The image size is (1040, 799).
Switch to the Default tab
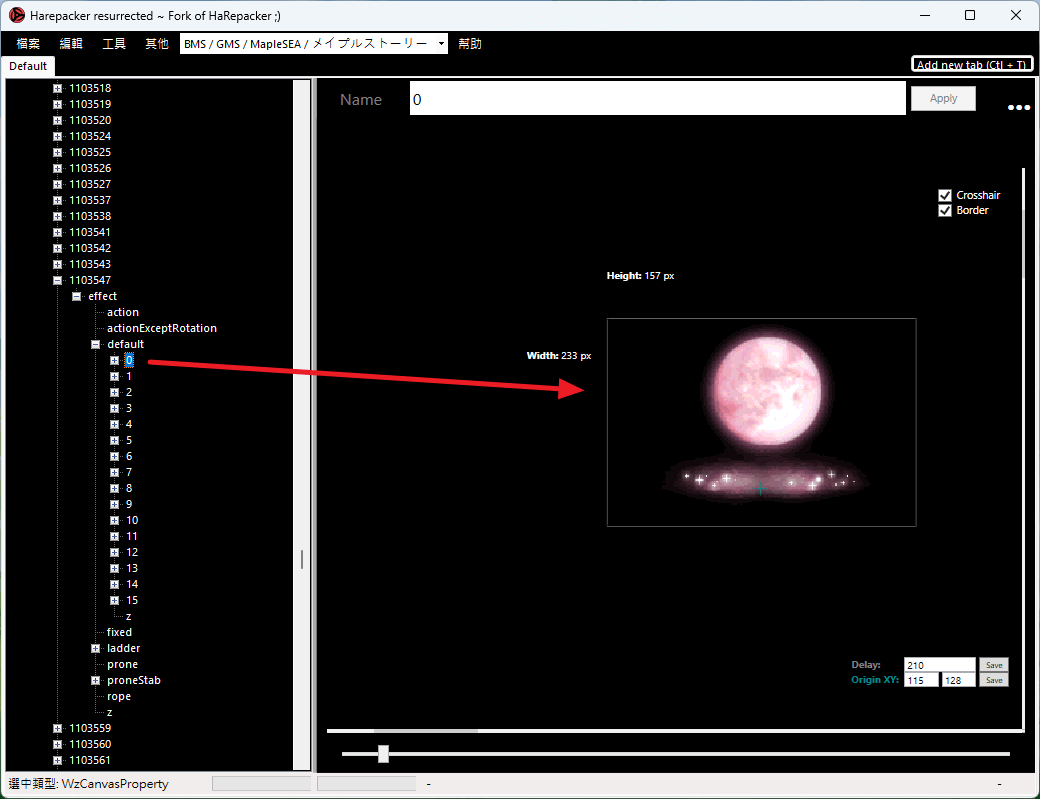[x=28, y=66]
